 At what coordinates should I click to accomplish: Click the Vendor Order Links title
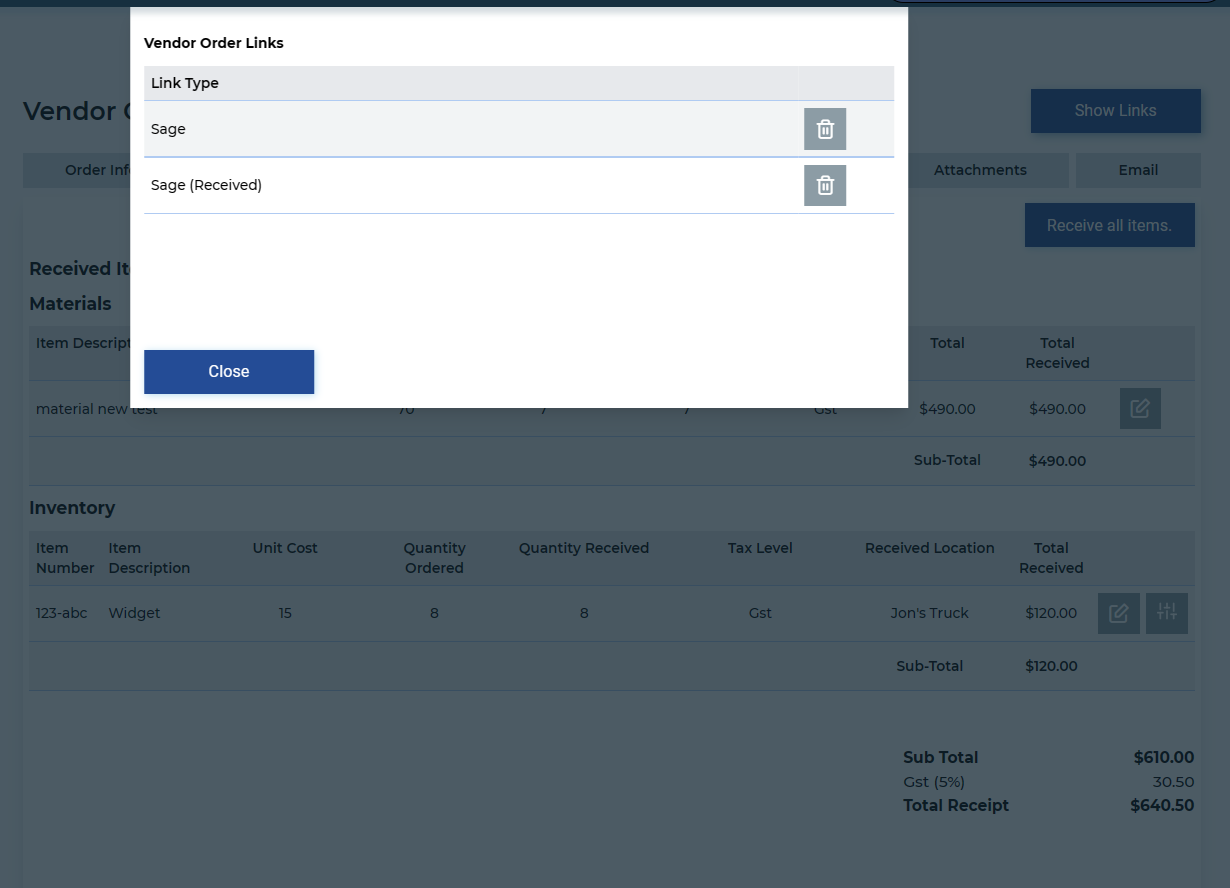[214, 43]
